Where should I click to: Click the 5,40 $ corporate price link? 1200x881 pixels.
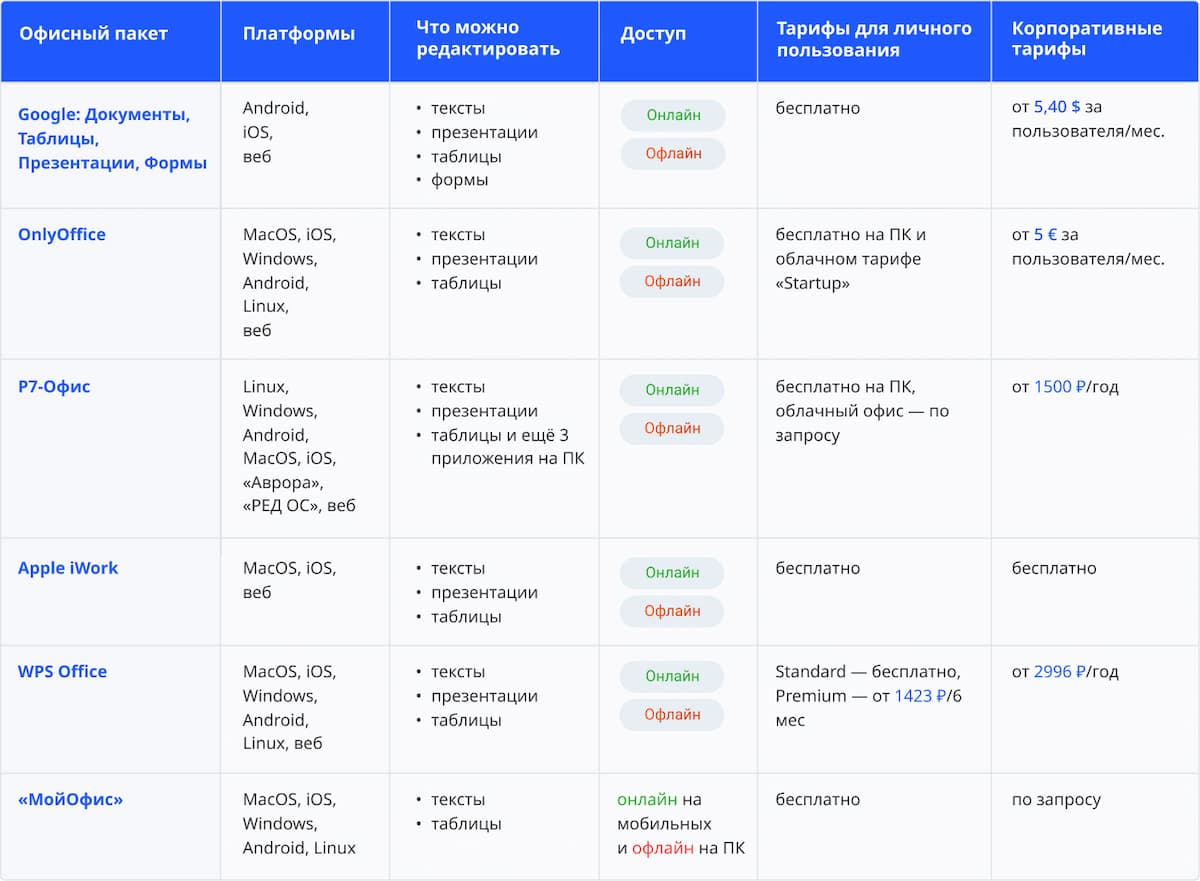(x=1057, y=107)
